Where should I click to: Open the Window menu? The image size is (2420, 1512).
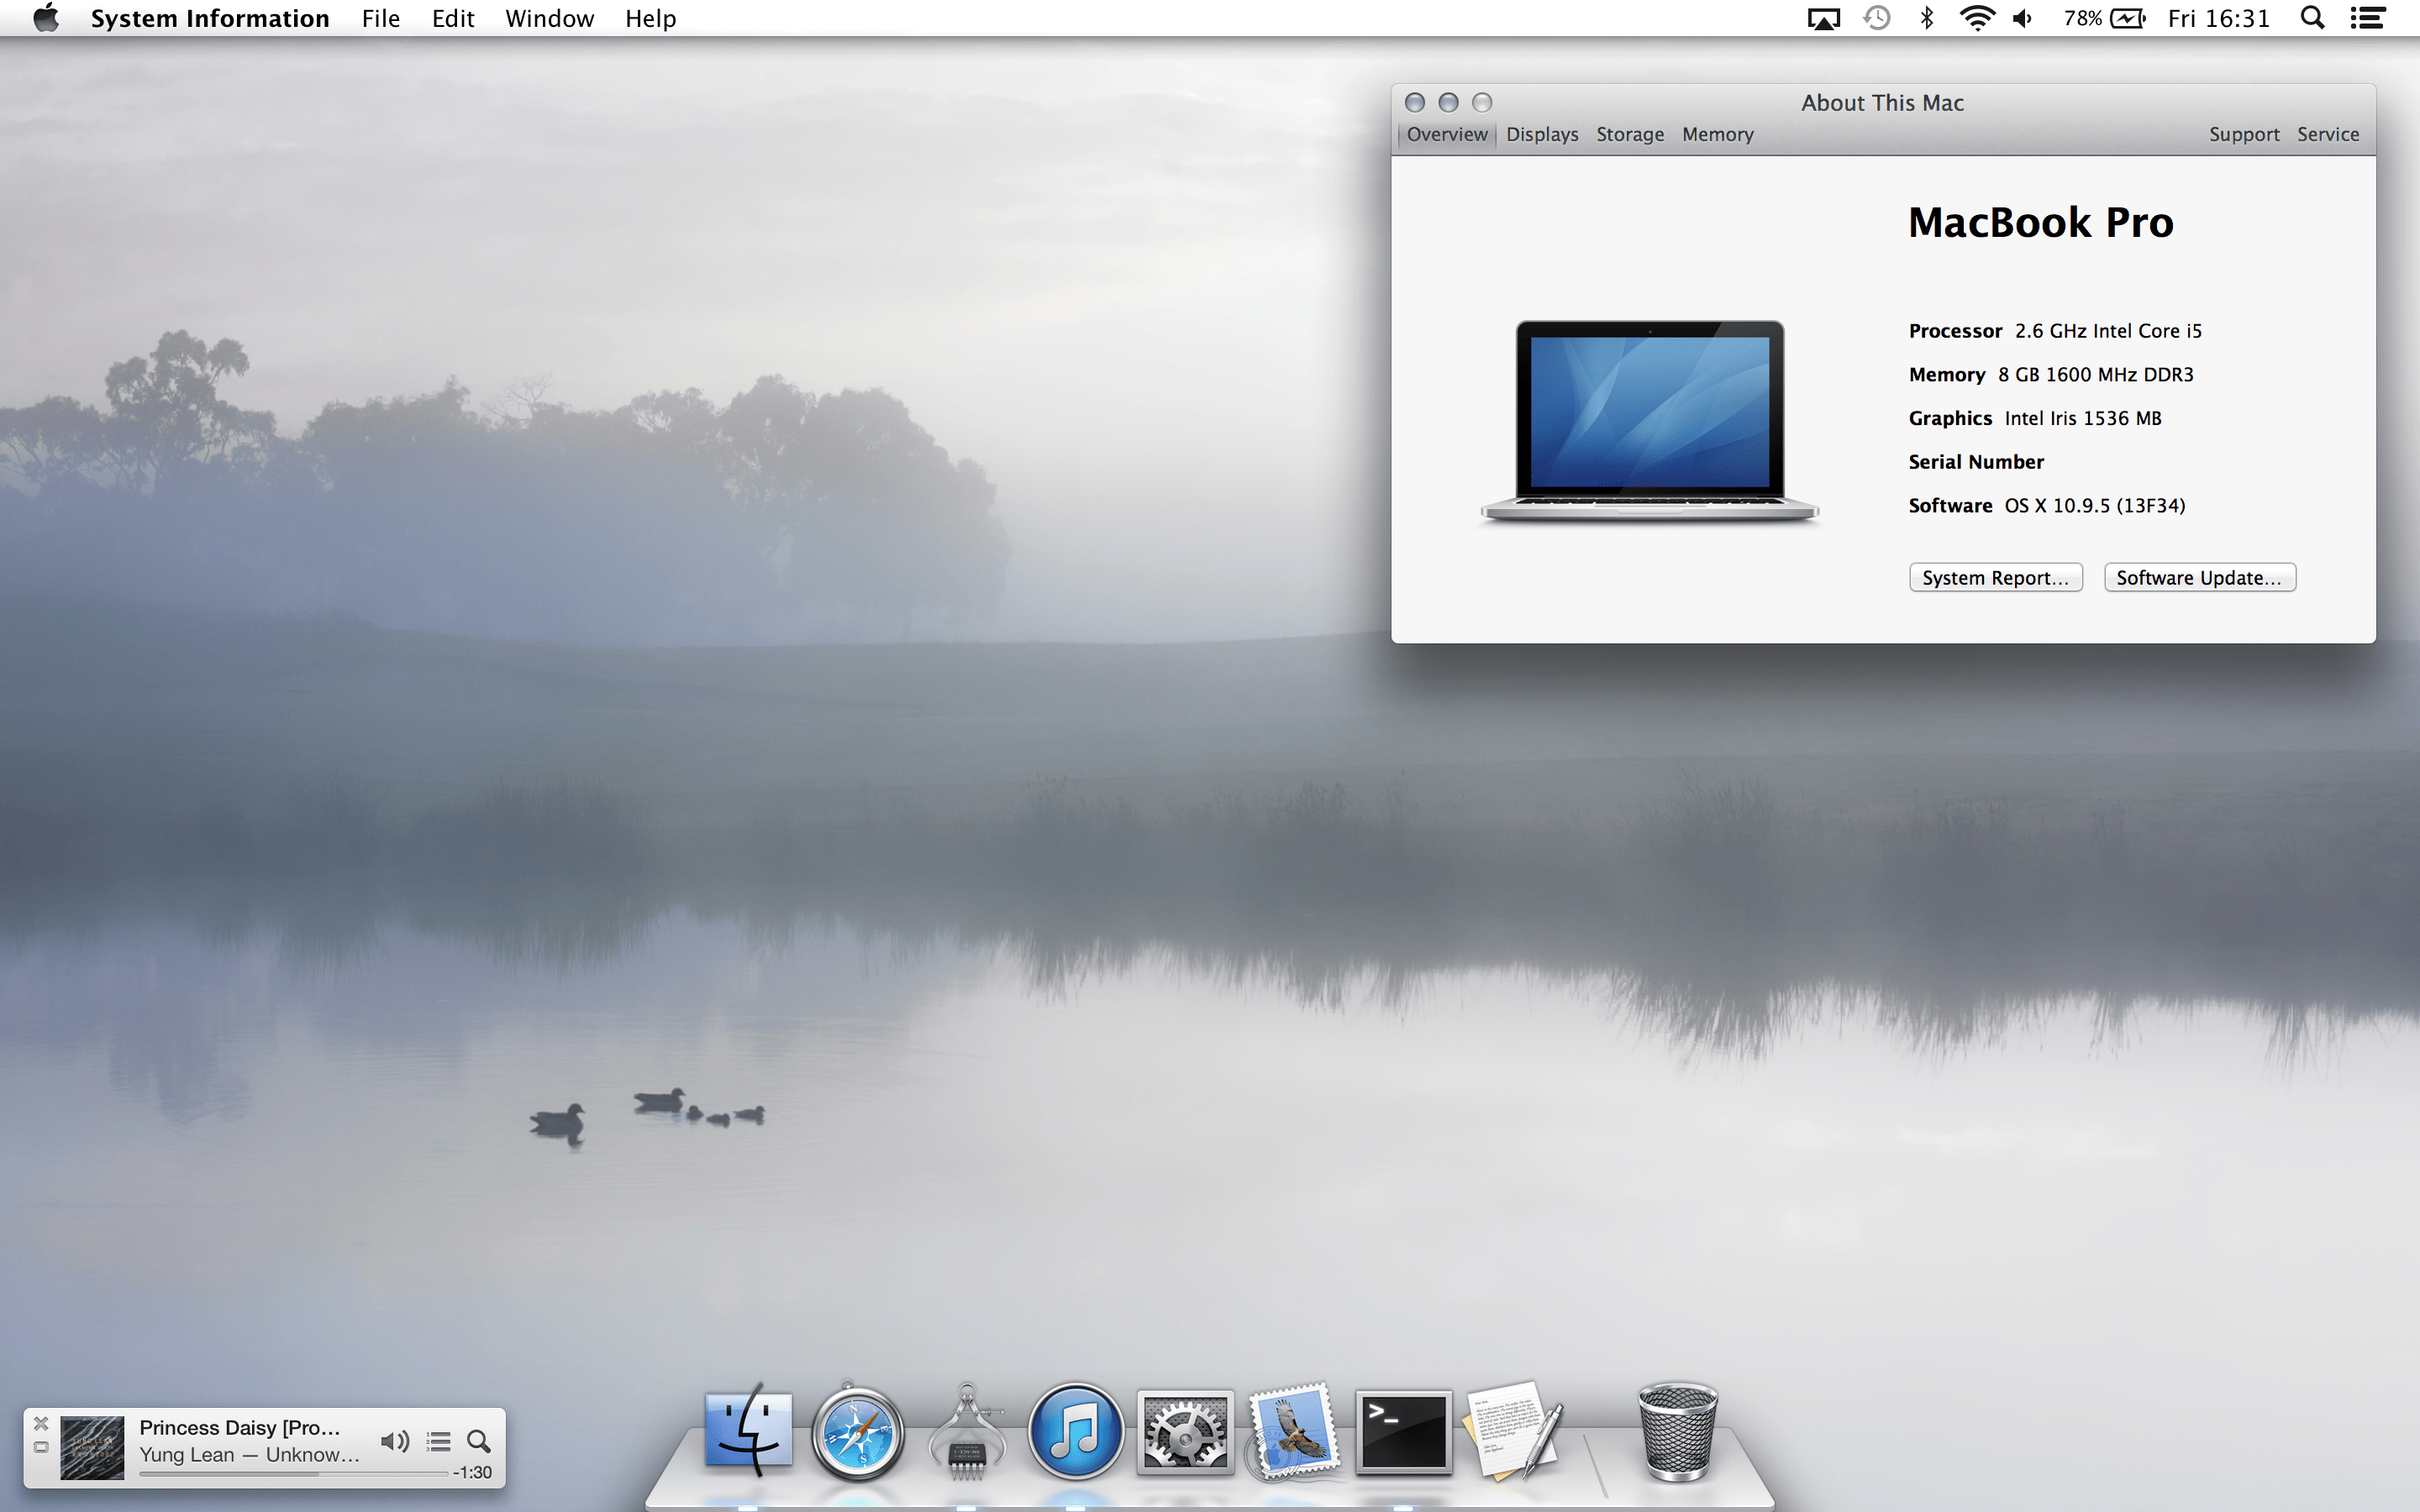pos(549,19)
